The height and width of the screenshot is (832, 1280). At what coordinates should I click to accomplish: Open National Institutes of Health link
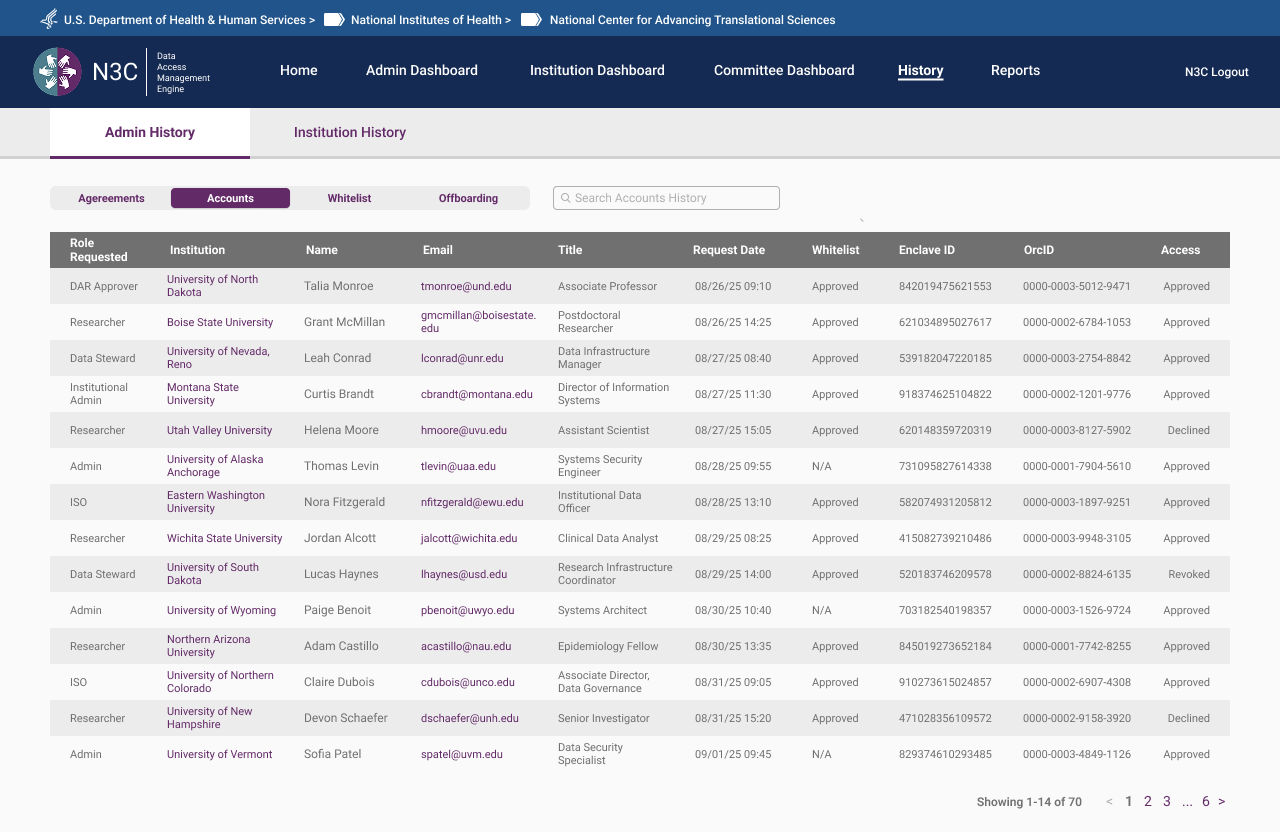[430, 20]
